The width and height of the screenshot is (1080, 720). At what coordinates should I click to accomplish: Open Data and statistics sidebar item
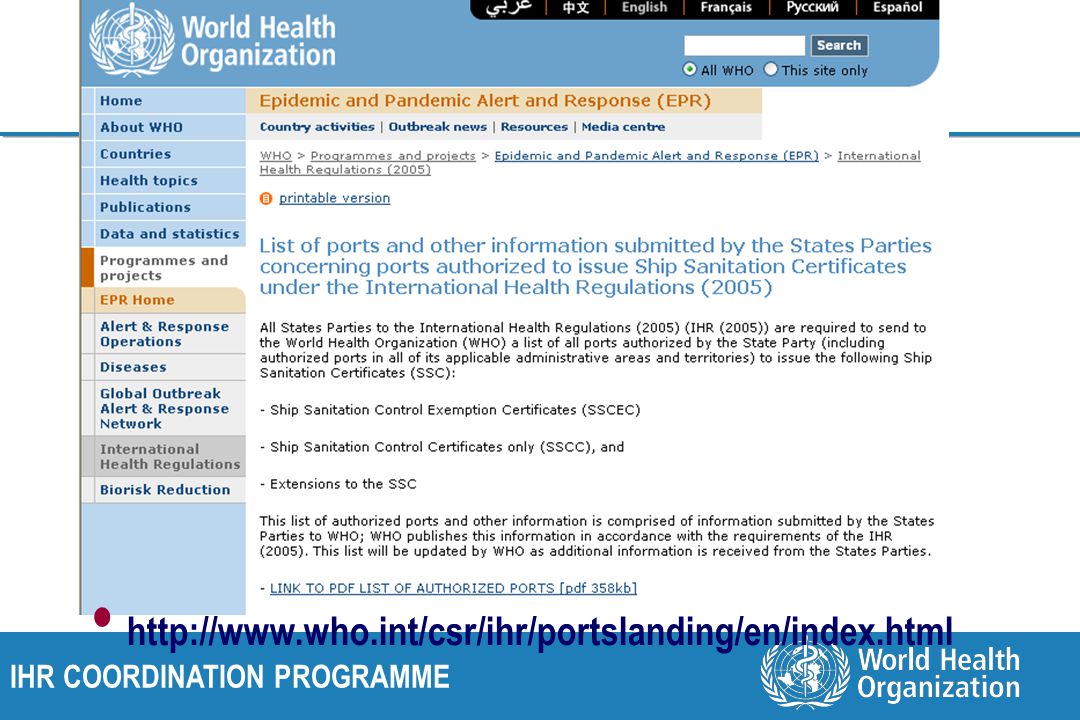[164, 234]
